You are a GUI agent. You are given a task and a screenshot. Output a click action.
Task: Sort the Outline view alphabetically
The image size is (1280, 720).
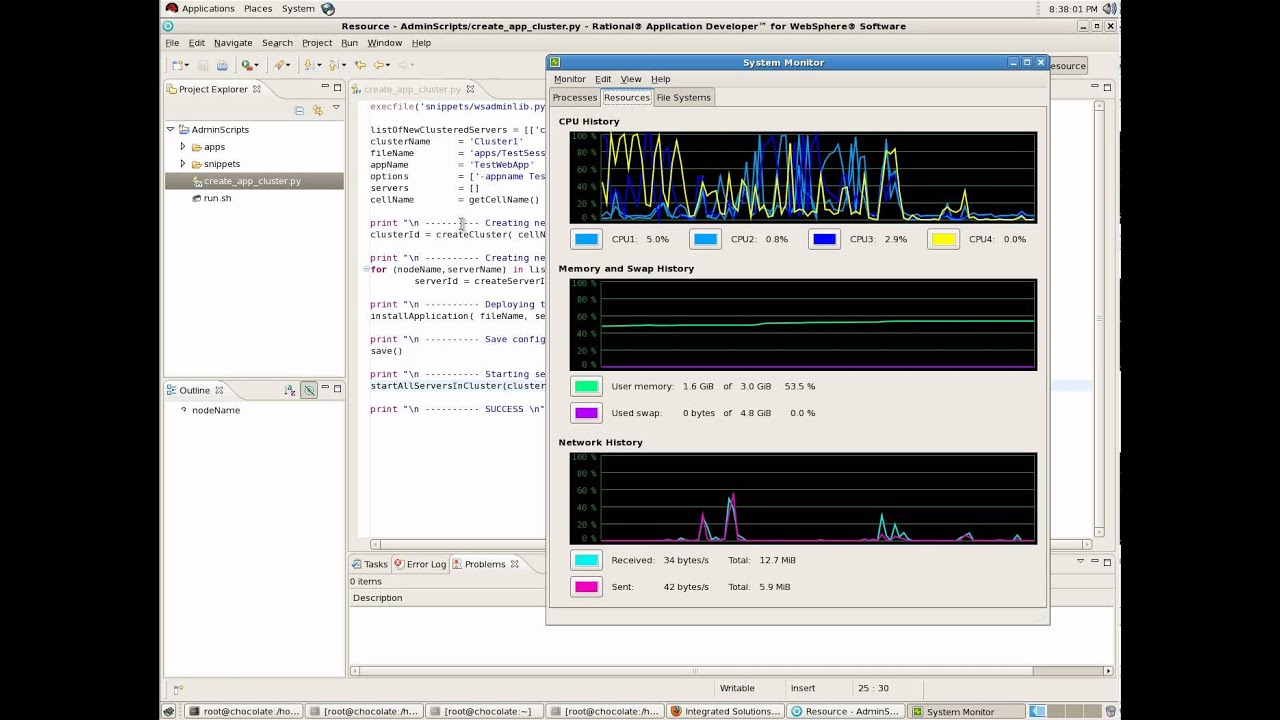[x=289, y=390]
